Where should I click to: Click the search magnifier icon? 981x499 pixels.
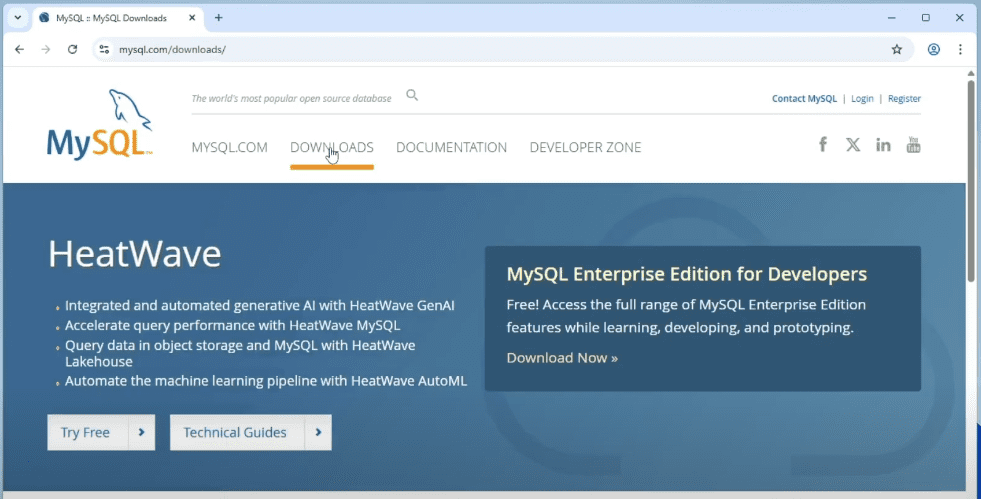pyautogui.click(x=412, y=96)
